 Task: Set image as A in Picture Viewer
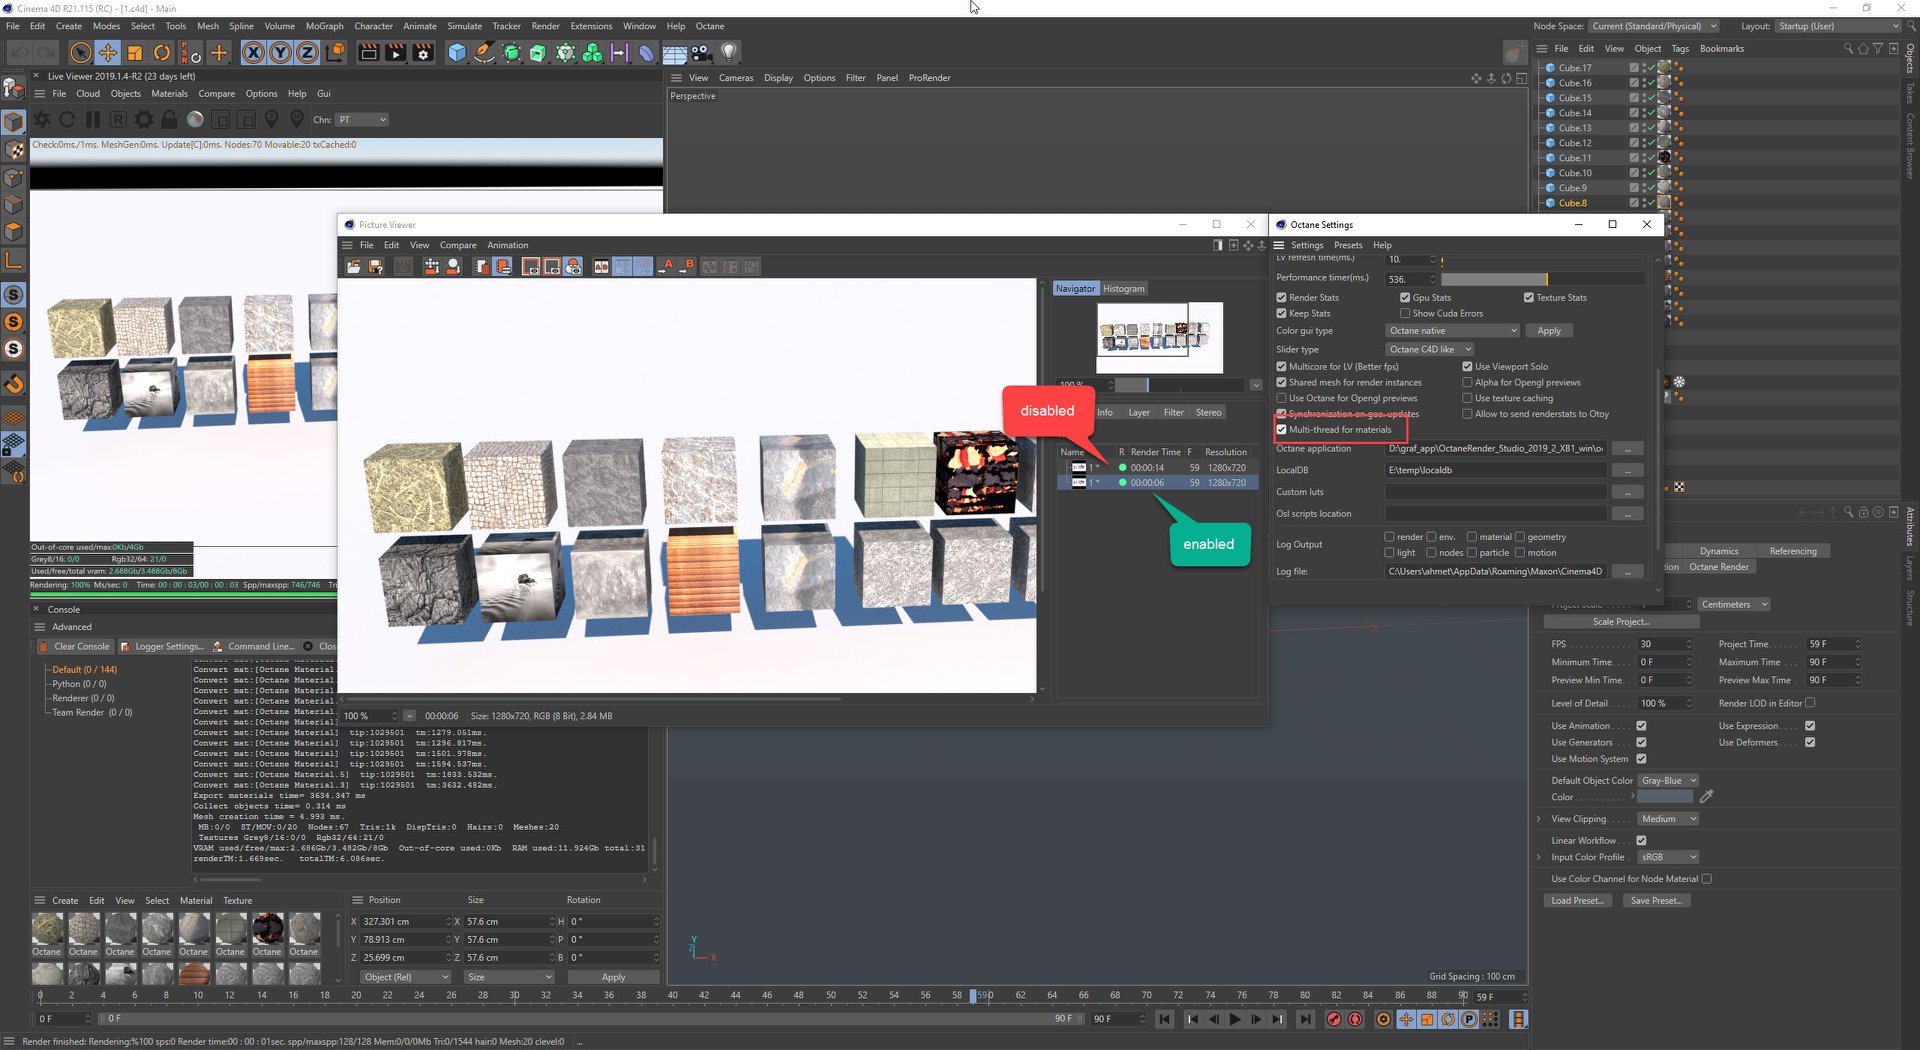[665, 267]
